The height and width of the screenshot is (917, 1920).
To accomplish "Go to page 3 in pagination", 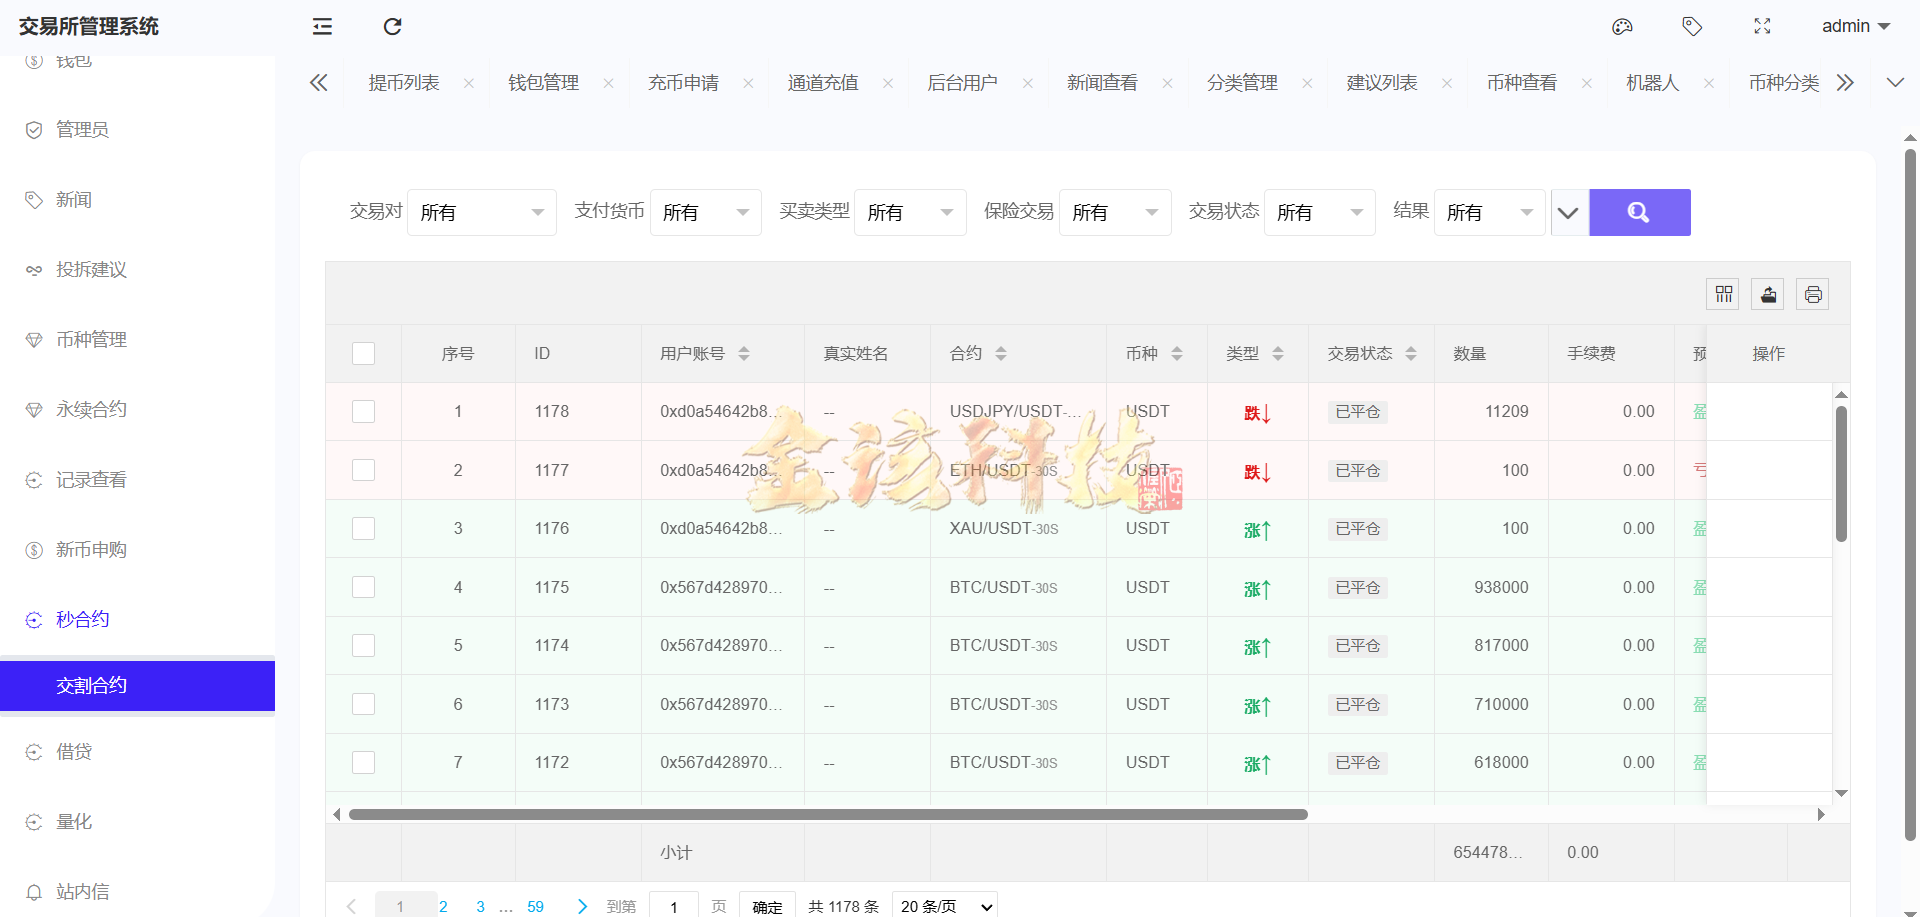I will [480, 906].
